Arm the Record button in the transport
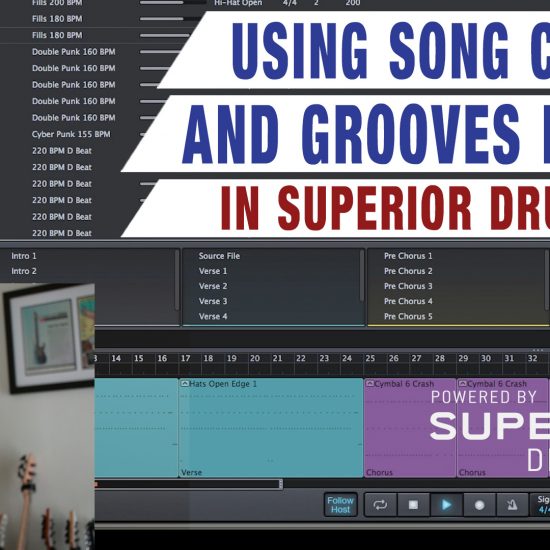The height and width of the screenshot is (550, 550). 479,505
